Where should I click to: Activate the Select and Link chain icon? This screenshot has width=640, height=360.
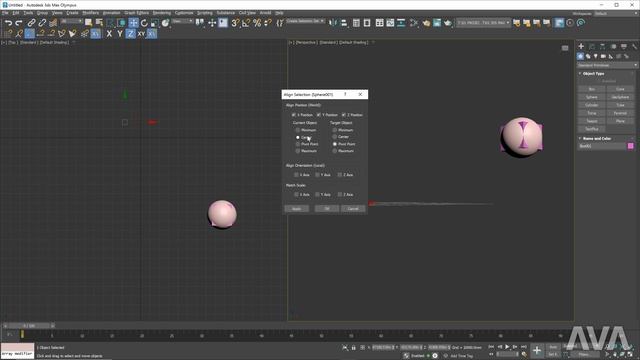pyautogui.click(x=31, y=23)
